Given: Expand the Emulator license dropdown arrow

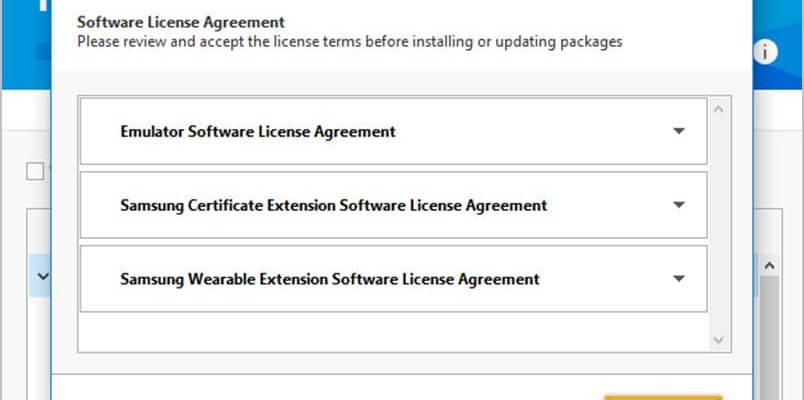Looking at the screenshot, I should point(678,131).
